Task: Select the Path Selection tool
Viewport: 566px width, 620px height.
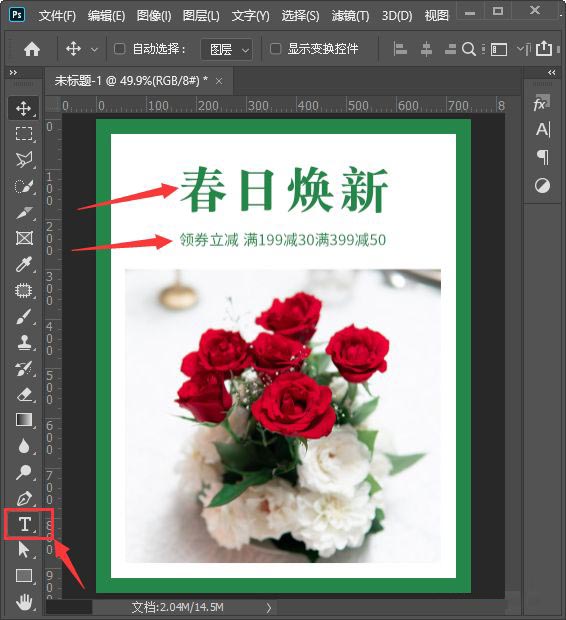Action: [24, 550]
